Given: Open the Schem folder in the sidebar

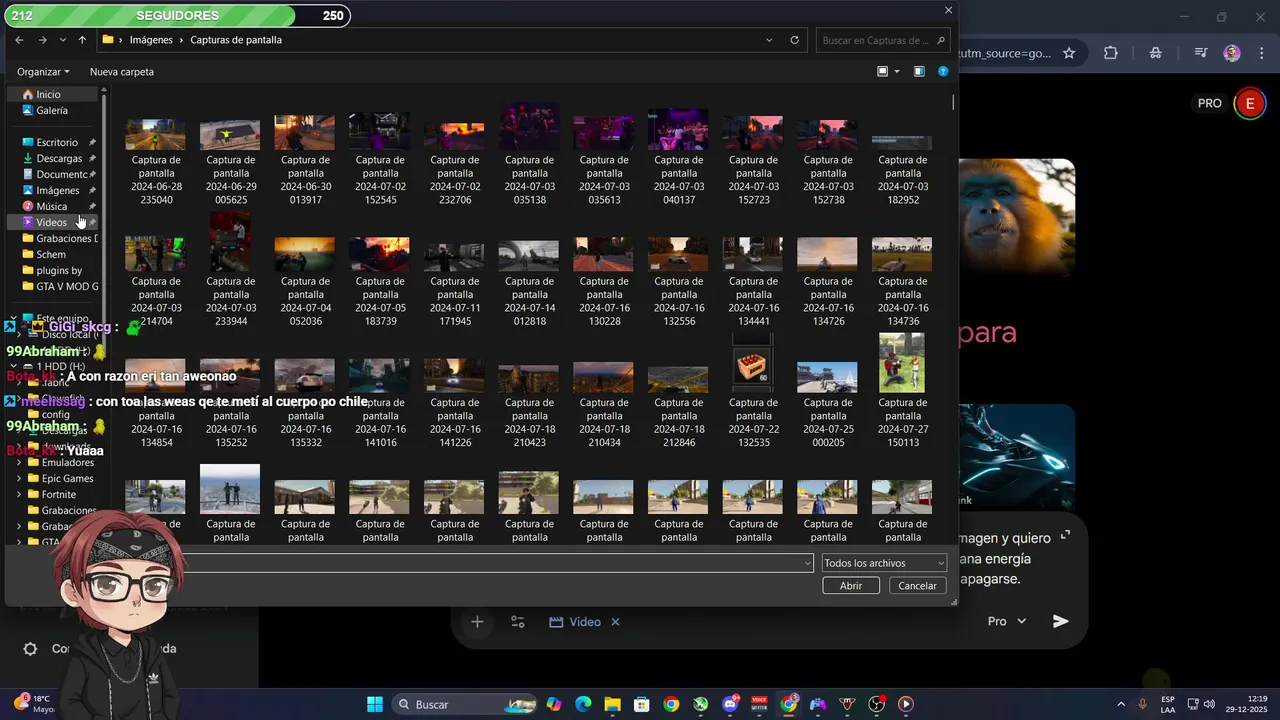Looking at the screenshot, I should pyautogui.click(x=51, y=254).
